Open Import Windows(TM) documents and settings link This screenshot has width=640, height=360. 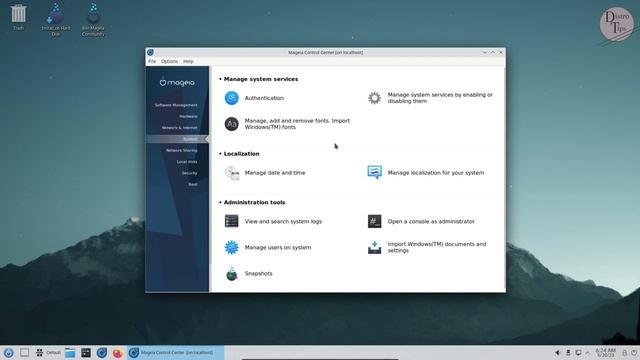click(437, 247)
